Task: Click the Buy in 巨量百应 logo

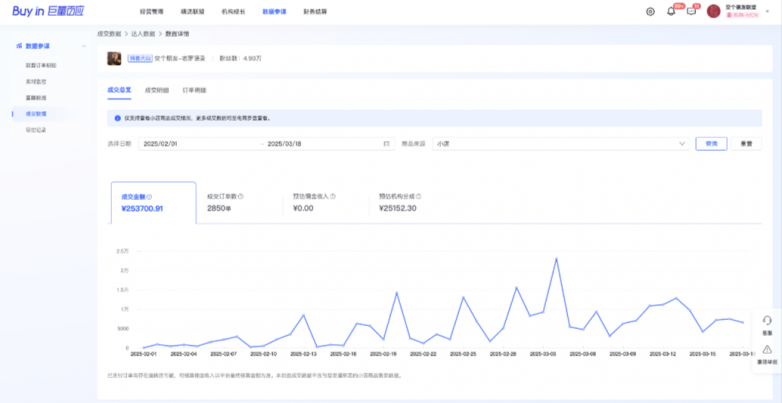Action: pyautogui.click(x=48, y=11)
